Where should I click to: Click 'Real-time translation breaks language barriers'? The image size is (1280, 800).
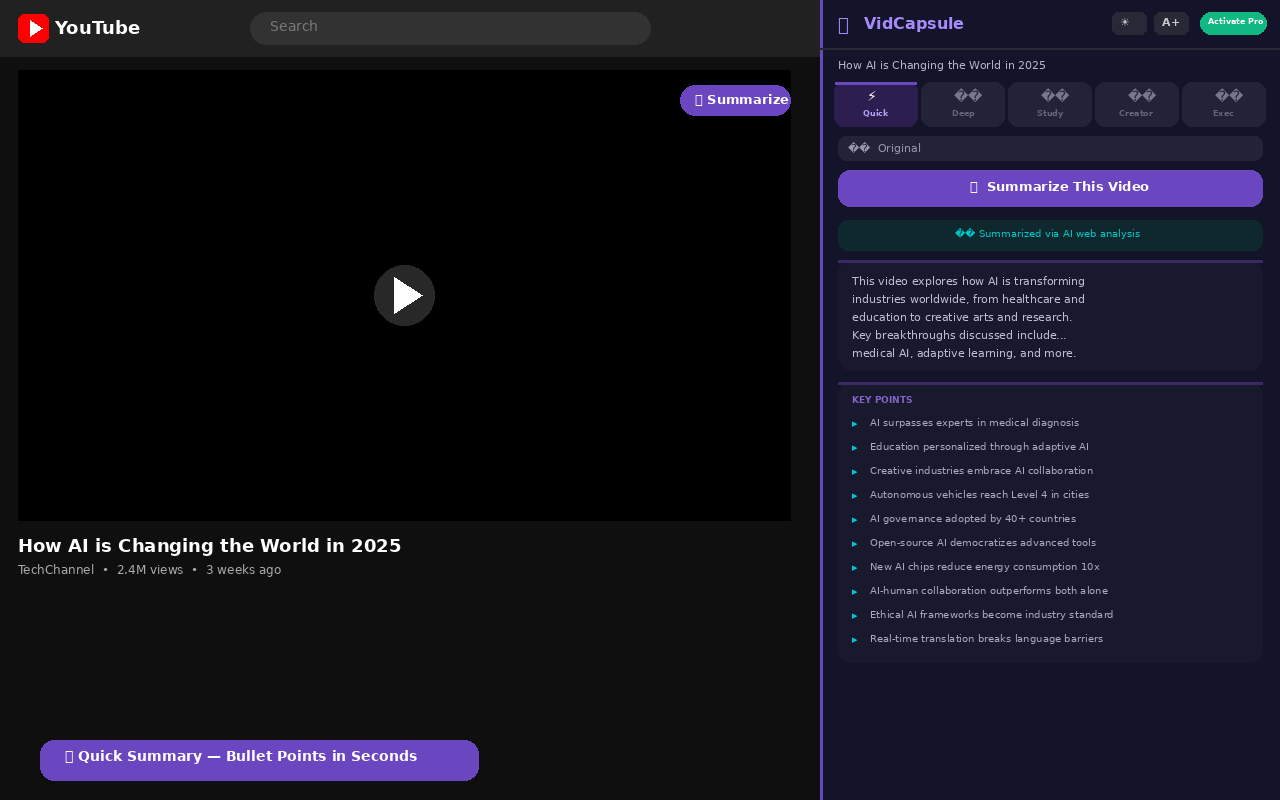pos(986,639)
